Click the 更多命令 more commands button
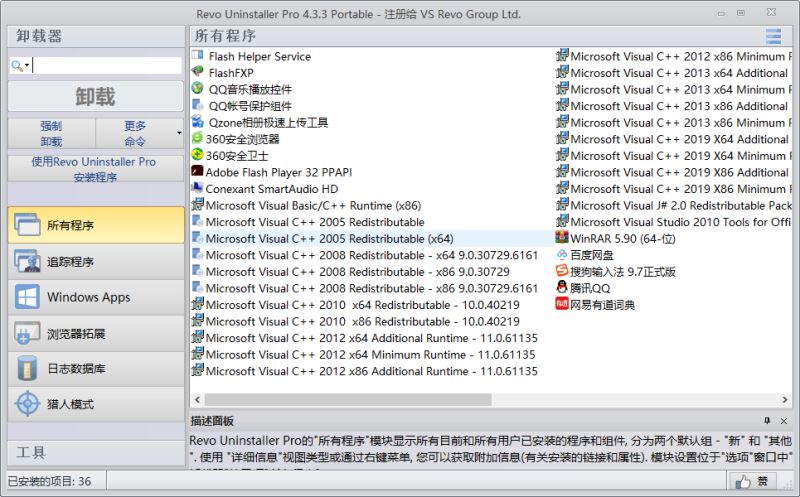The height and width of the screenshot is (497, 800). [135, 133]
